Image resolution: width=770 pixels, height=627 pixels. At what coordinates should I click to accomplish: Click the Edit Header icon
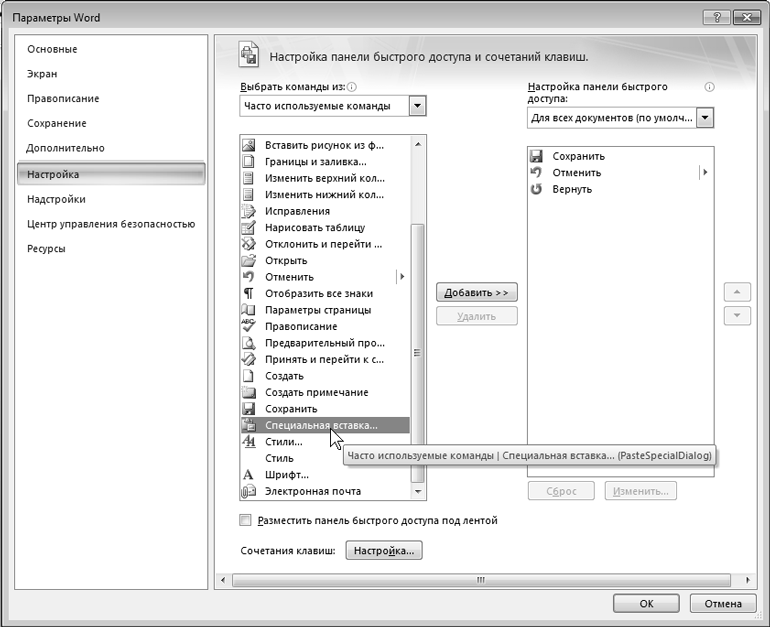[x=249, y=178]
